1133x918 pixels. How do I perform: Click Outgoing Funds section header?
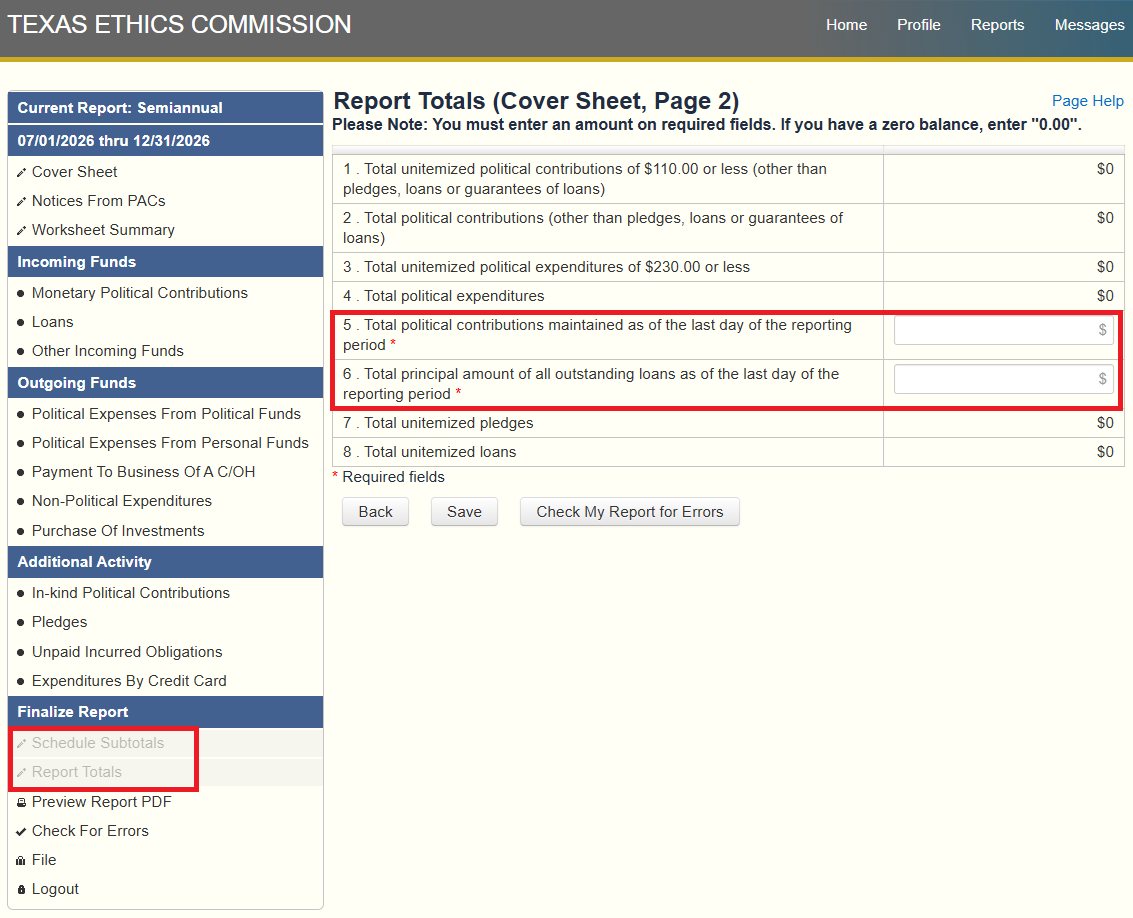[165, 382]
